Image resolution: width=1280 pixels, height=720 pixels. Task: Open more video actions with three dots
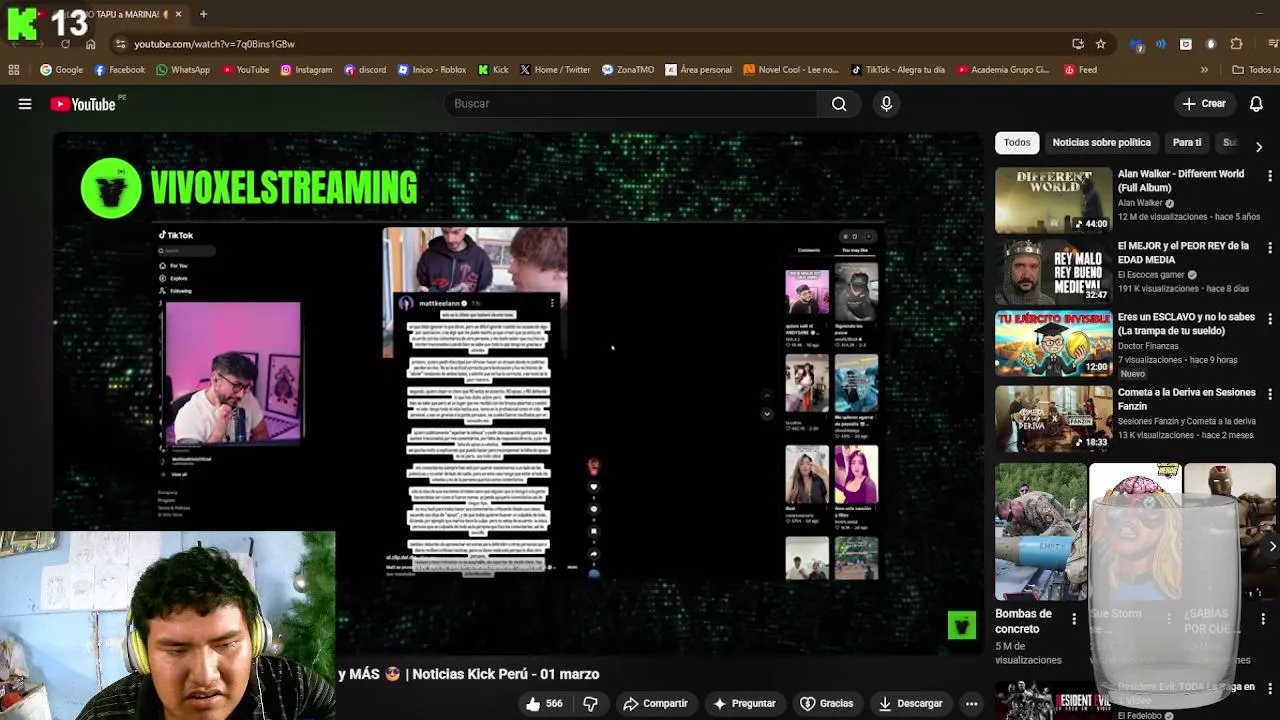[971, 704]
